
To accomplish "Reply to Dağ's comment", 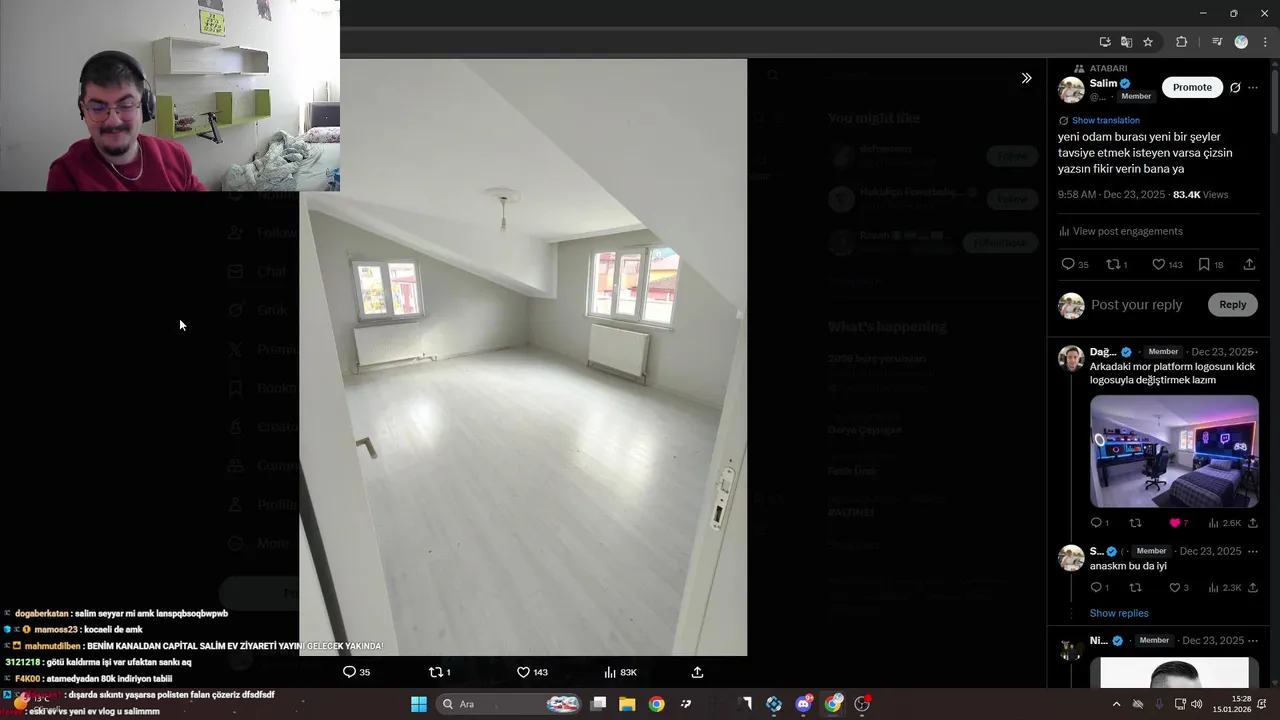I will pyautogui.click(x=1099, y=523).
